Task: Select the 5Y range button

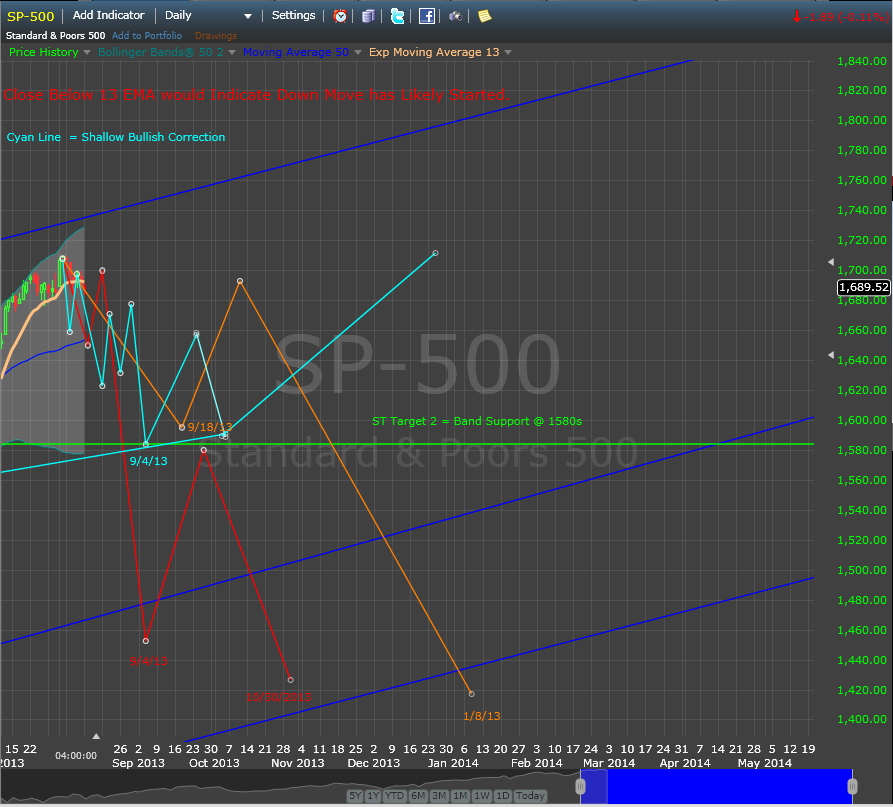Action: point(355,796)
